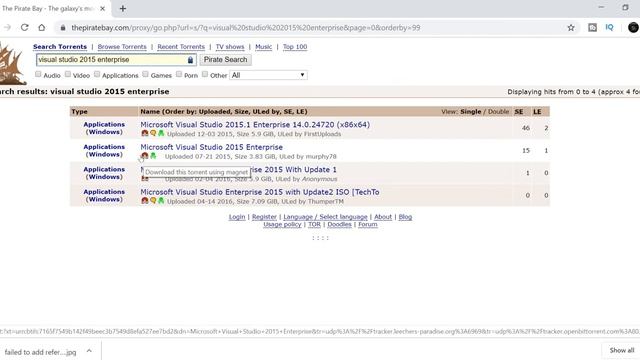Click the magnet icon for the ThumperTM torrent
The width and height of the screenshot is (640, 360).
144,200
